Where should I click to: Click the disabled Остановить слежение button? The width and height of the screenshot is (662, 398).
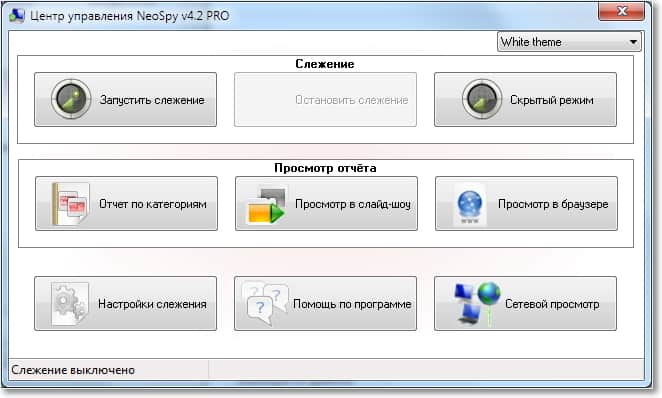click(325, 100)
